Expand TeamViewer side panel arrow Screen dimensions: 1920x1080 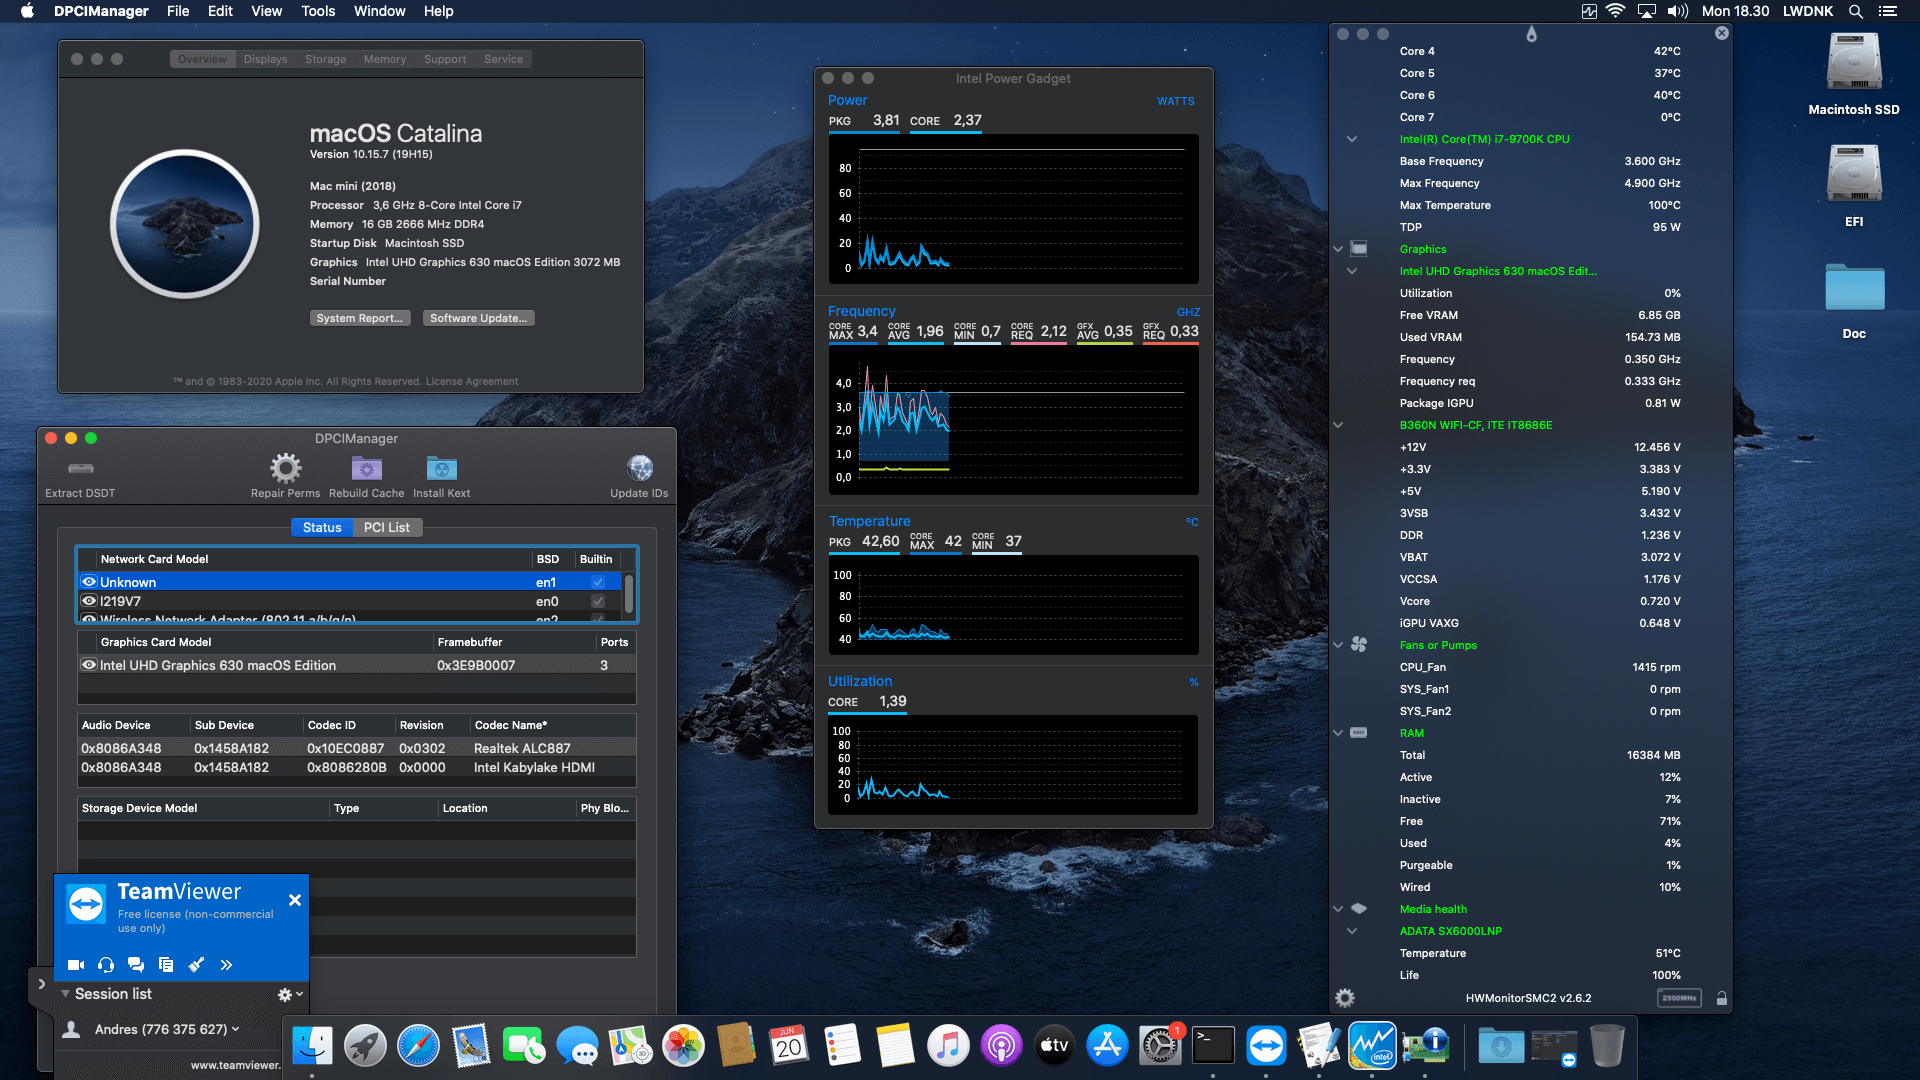[41, 984]
